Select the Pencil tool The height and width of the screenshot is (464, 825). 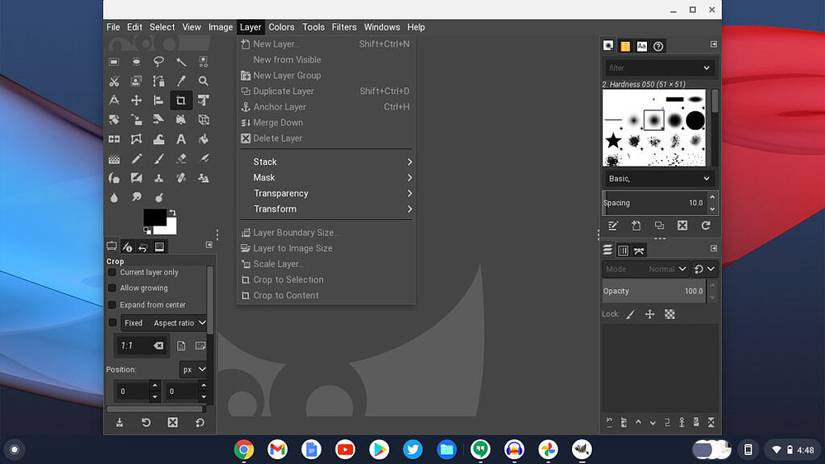[136, 158]
